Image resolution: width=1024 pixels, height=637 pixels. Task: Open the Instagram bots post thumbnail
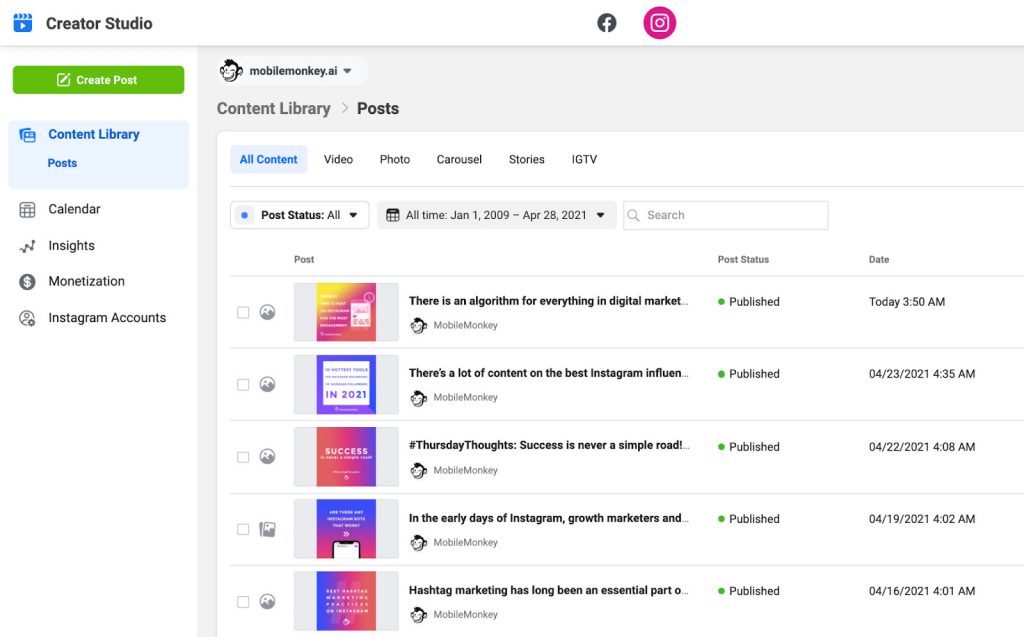[346, 529]
